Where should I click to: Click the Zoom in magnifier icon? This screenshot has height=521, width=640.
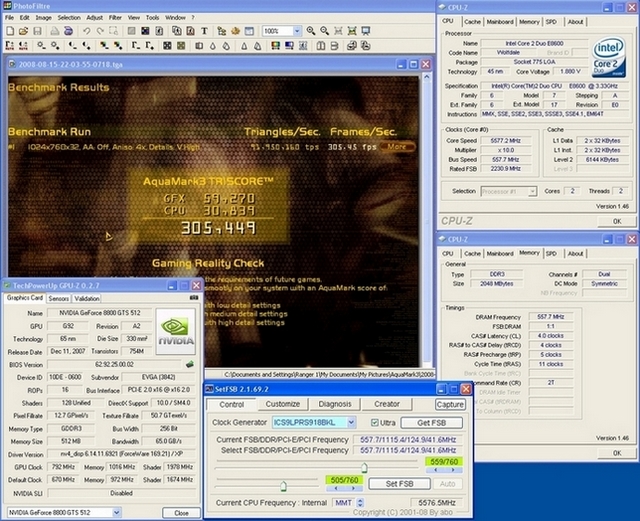tap(311, 31)
